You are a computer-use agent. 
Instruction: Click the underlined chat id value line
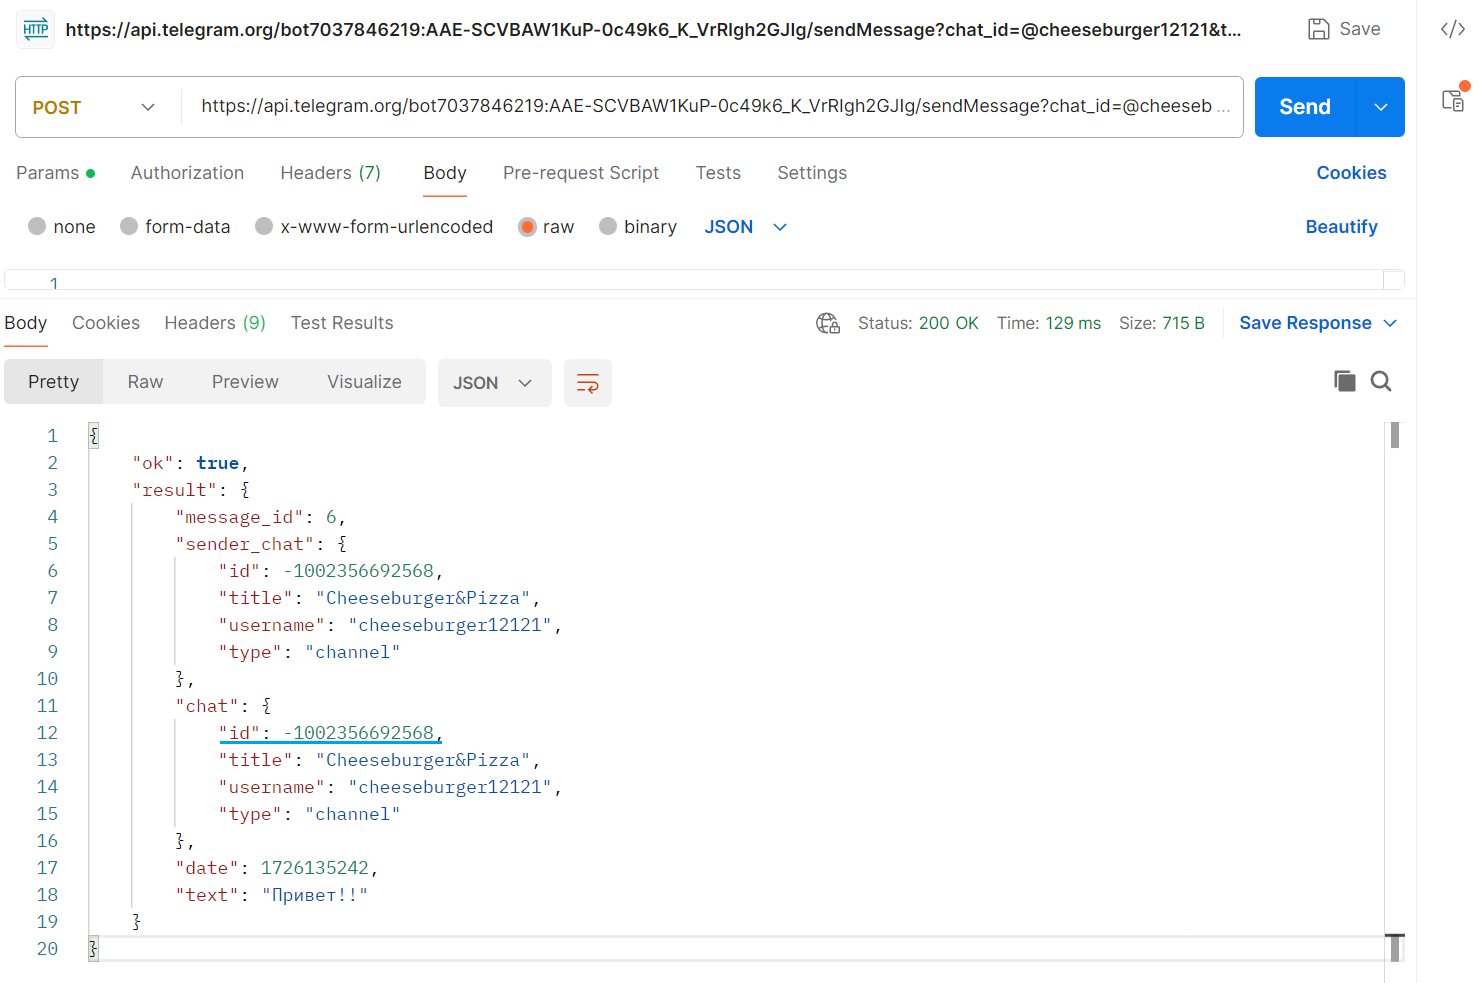[x=331, y=733]
